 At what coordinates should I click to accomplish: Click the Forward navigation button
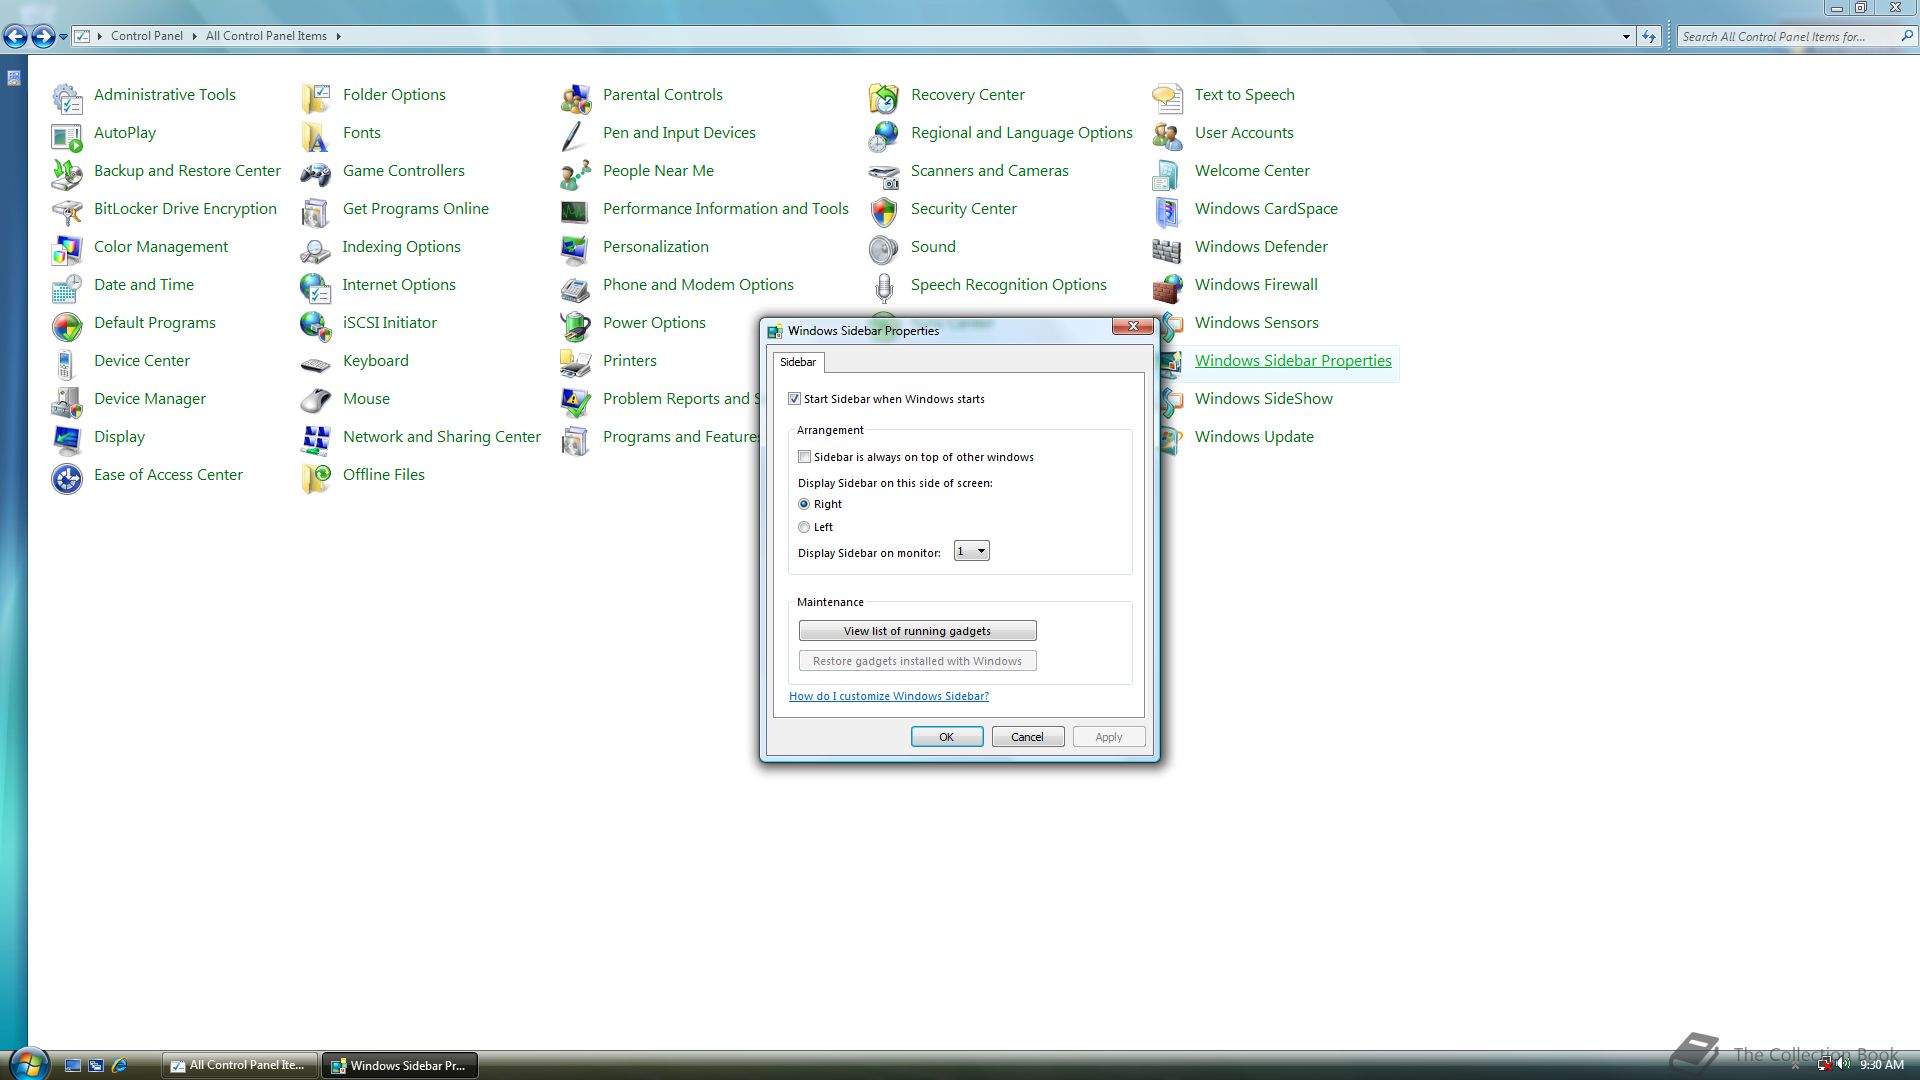point(42,37)
